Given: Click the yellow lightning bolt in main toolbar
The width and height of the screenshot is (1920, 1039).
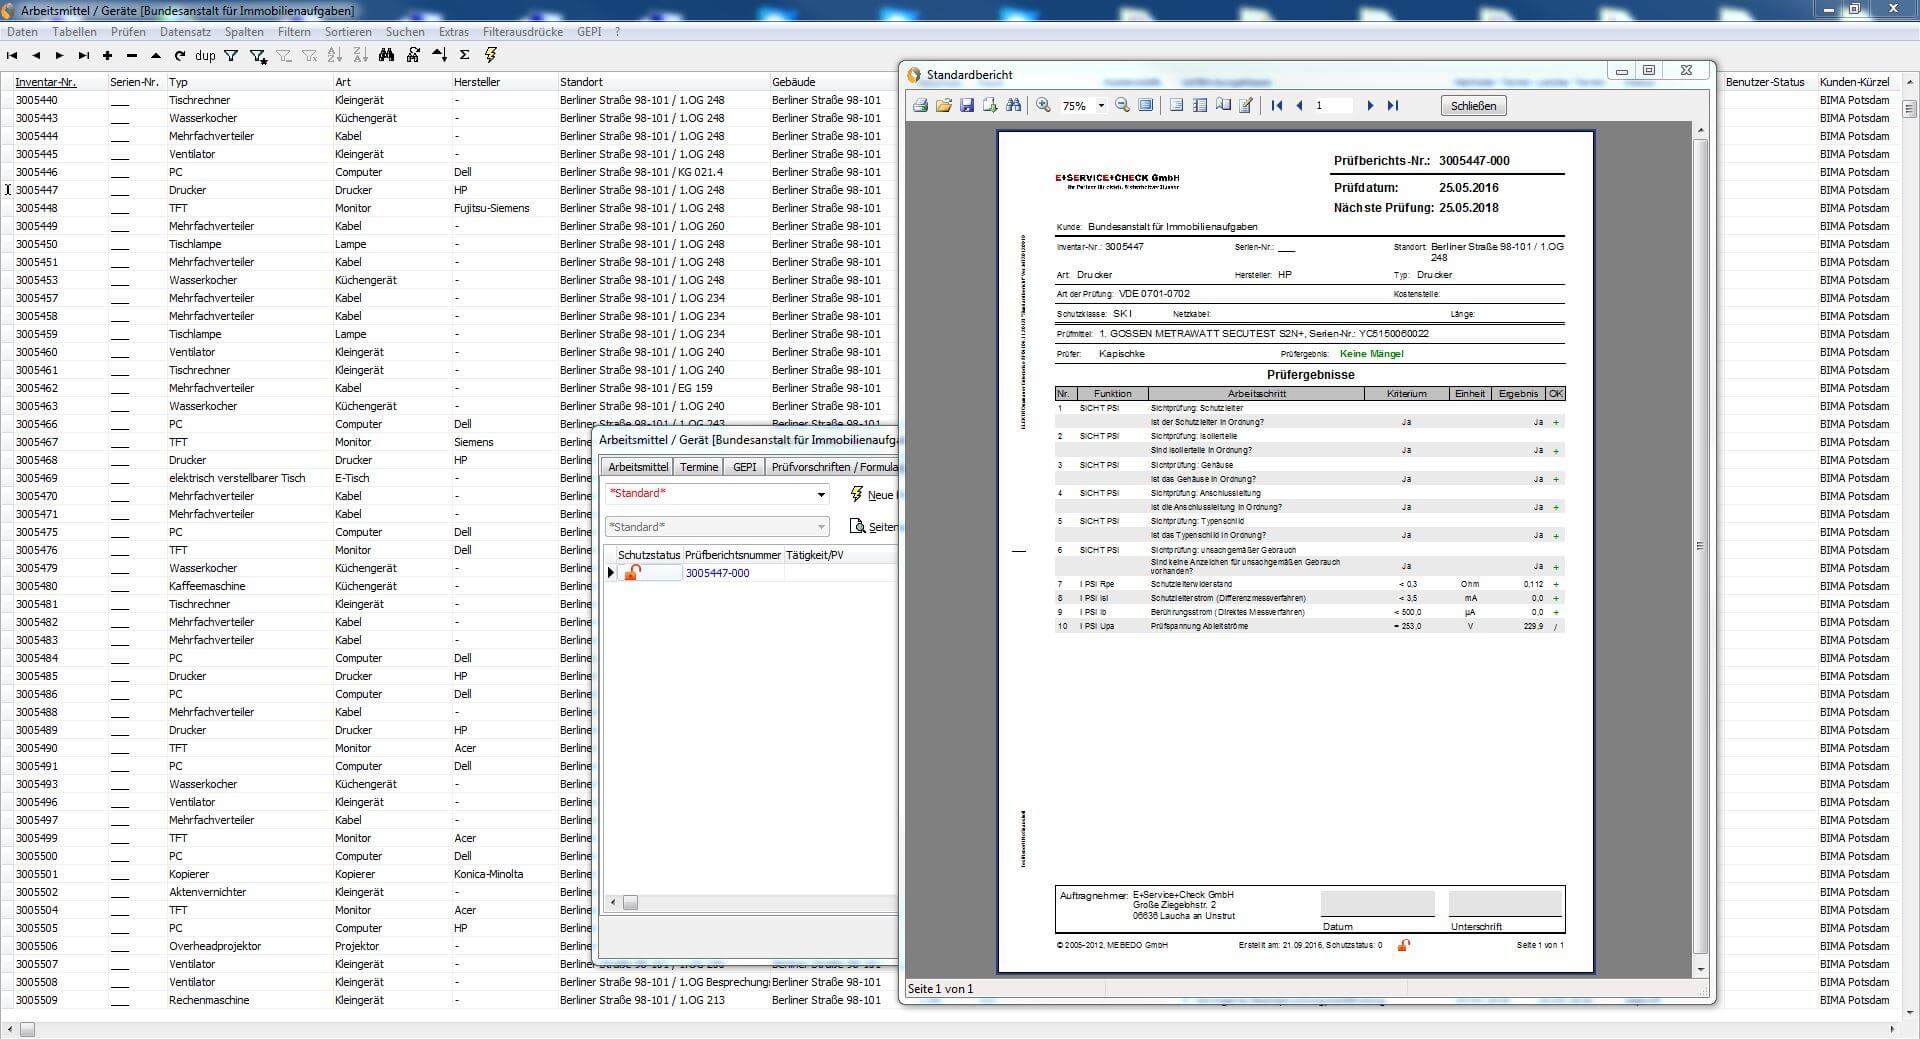Looking at the screenshot, I should (x=491, y=56).
